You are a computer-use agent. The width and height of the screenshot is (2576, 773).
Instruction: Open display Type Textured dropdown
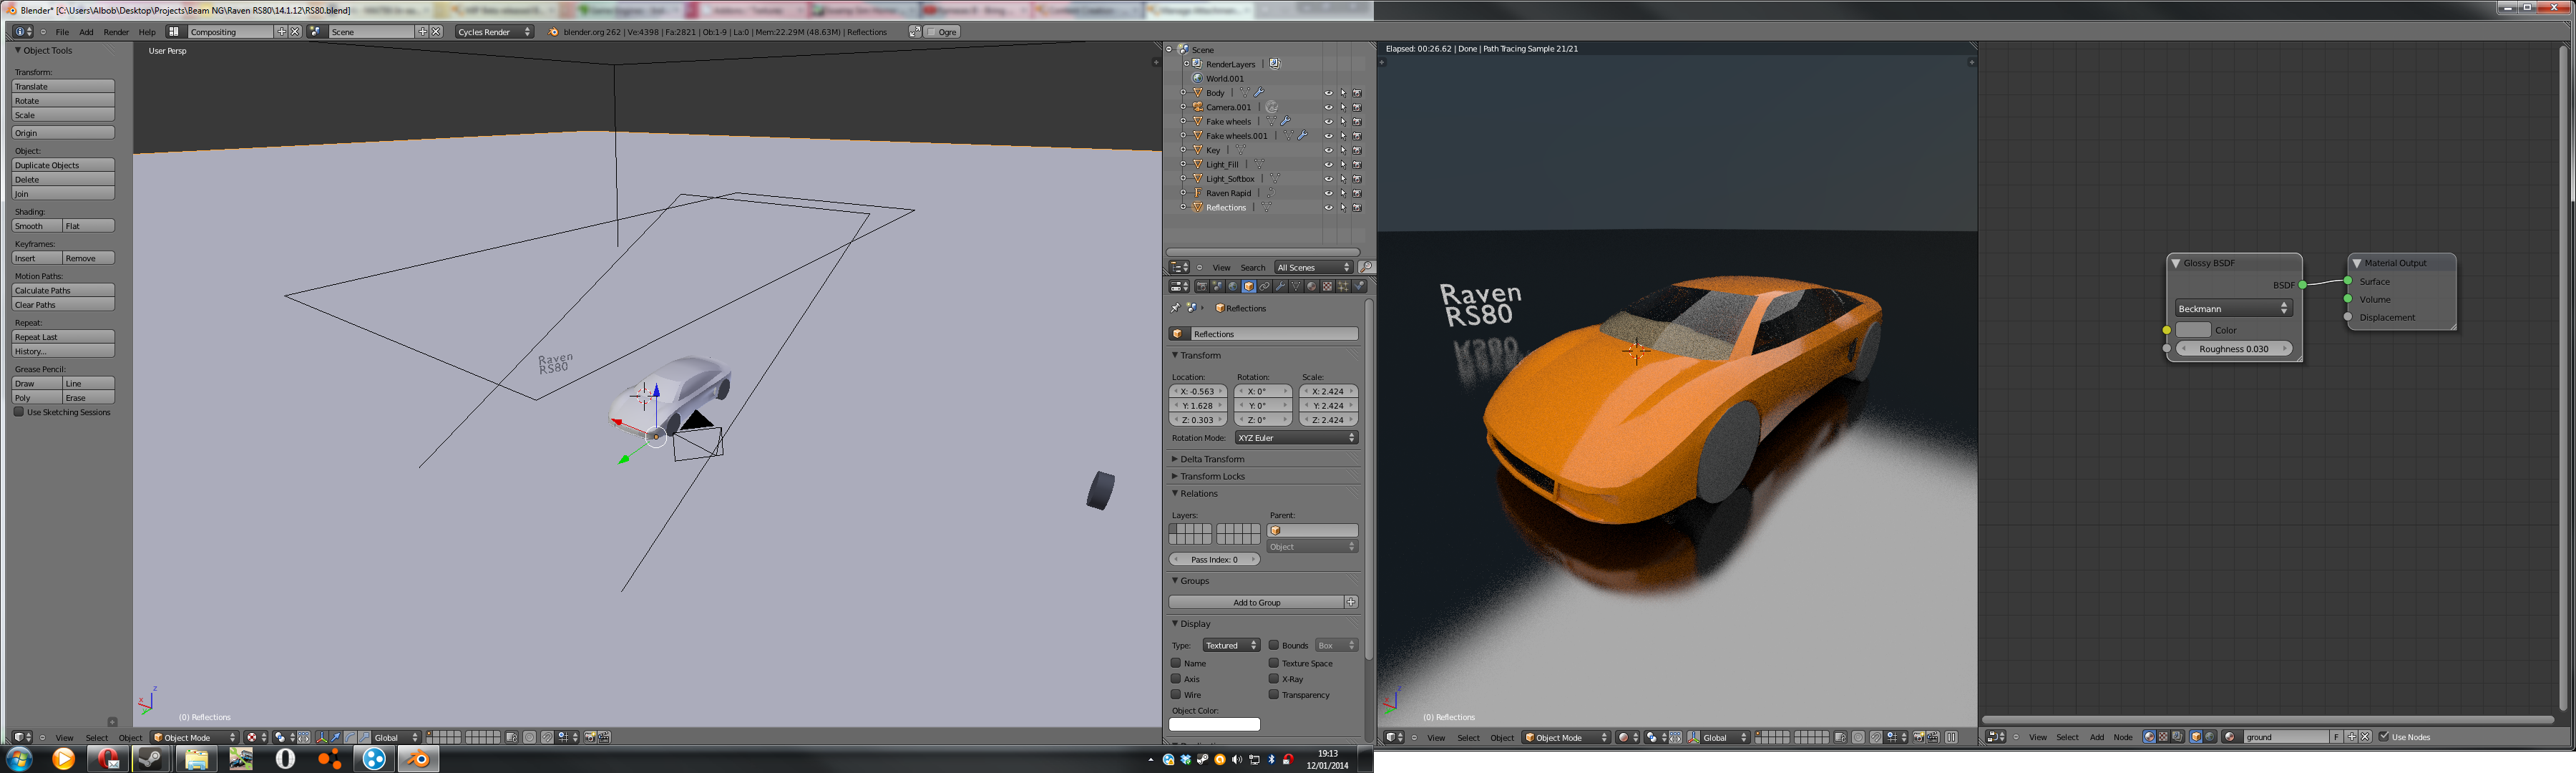point(1231,645)
